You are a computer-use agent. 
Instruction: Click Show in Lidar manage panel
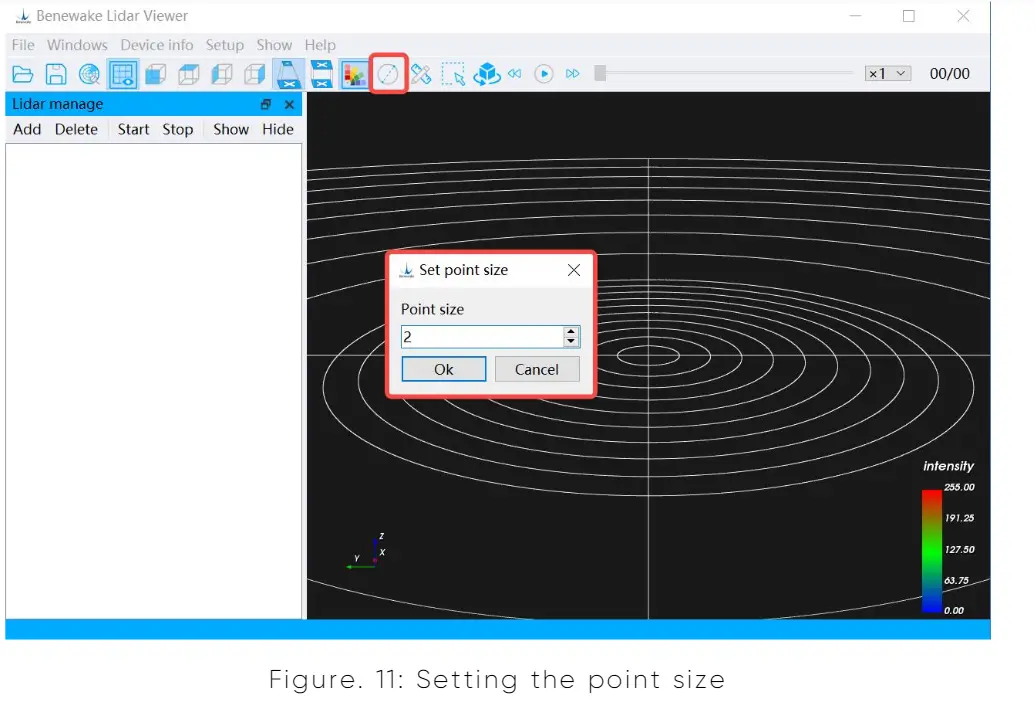(x=231, y=129)
